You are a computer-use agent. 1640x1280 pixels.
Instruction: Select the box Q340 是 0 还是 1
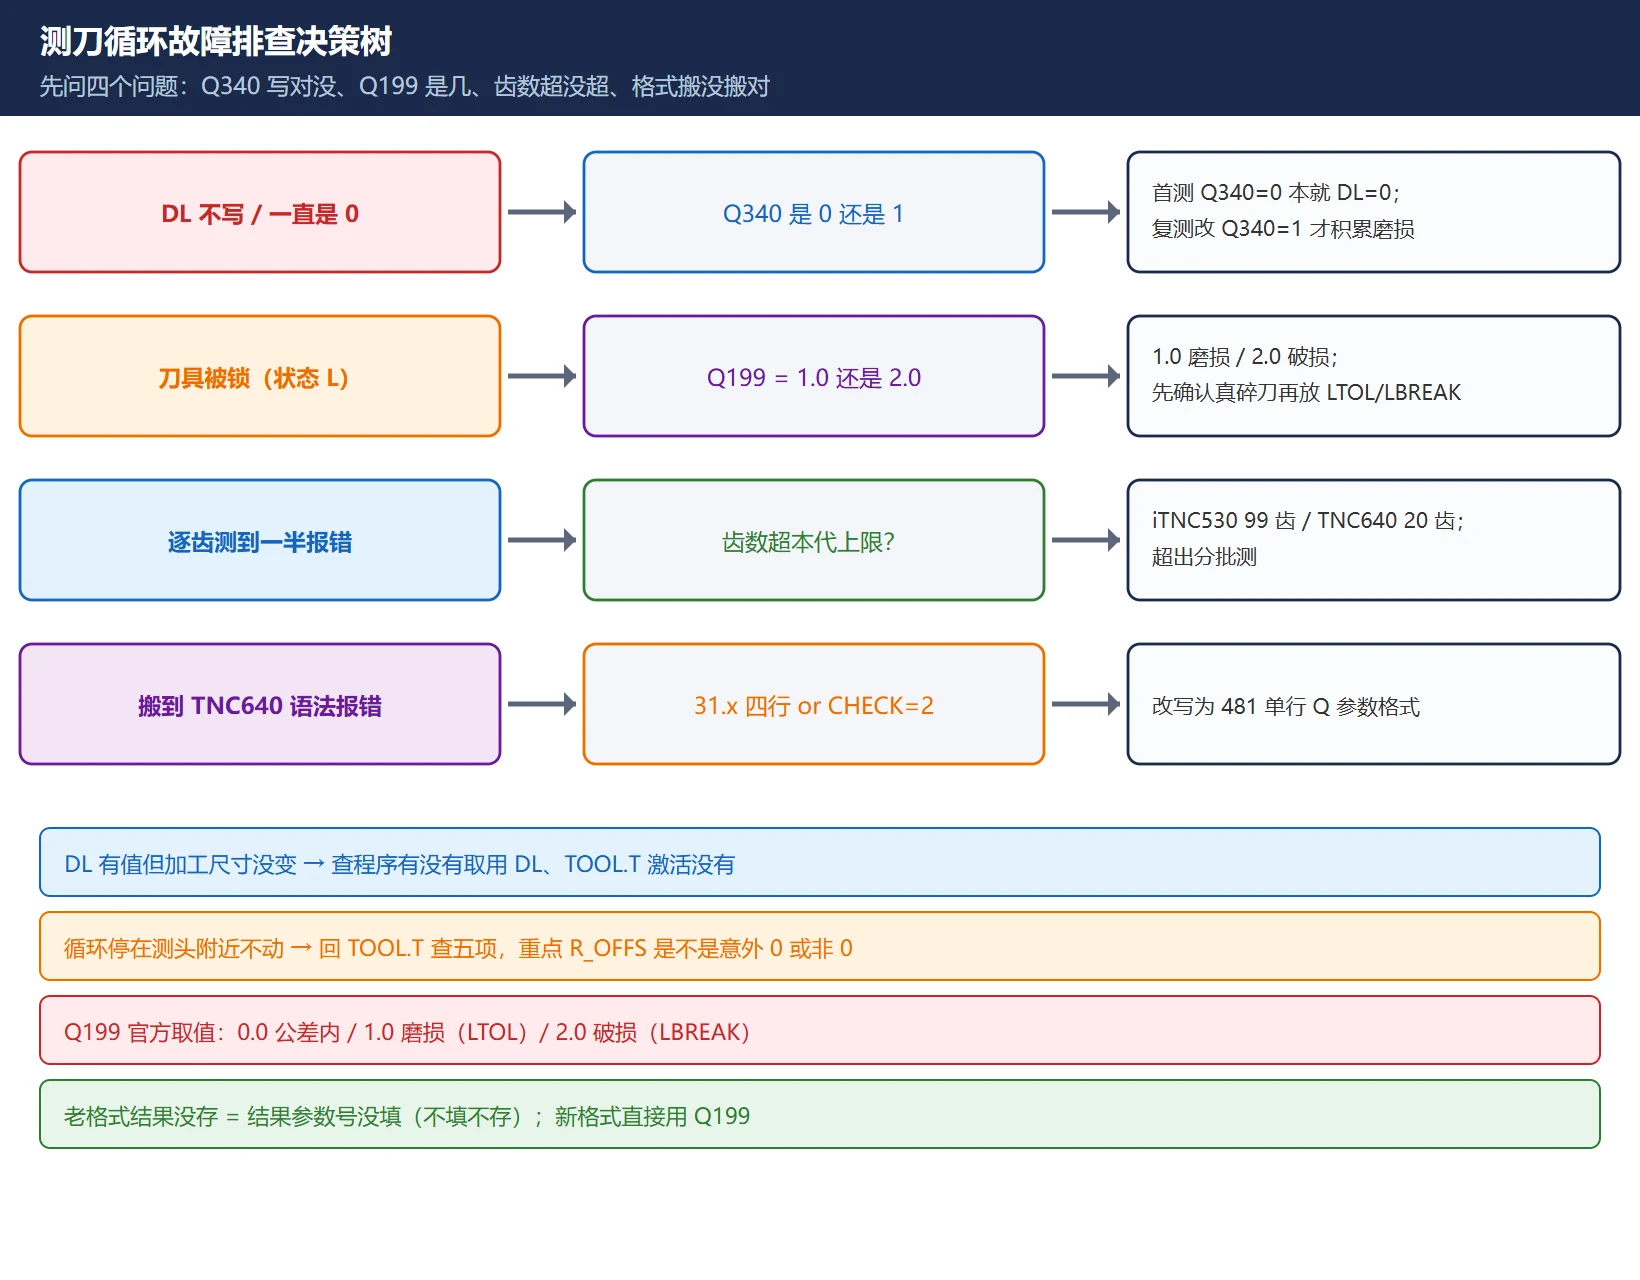[814, 212]
